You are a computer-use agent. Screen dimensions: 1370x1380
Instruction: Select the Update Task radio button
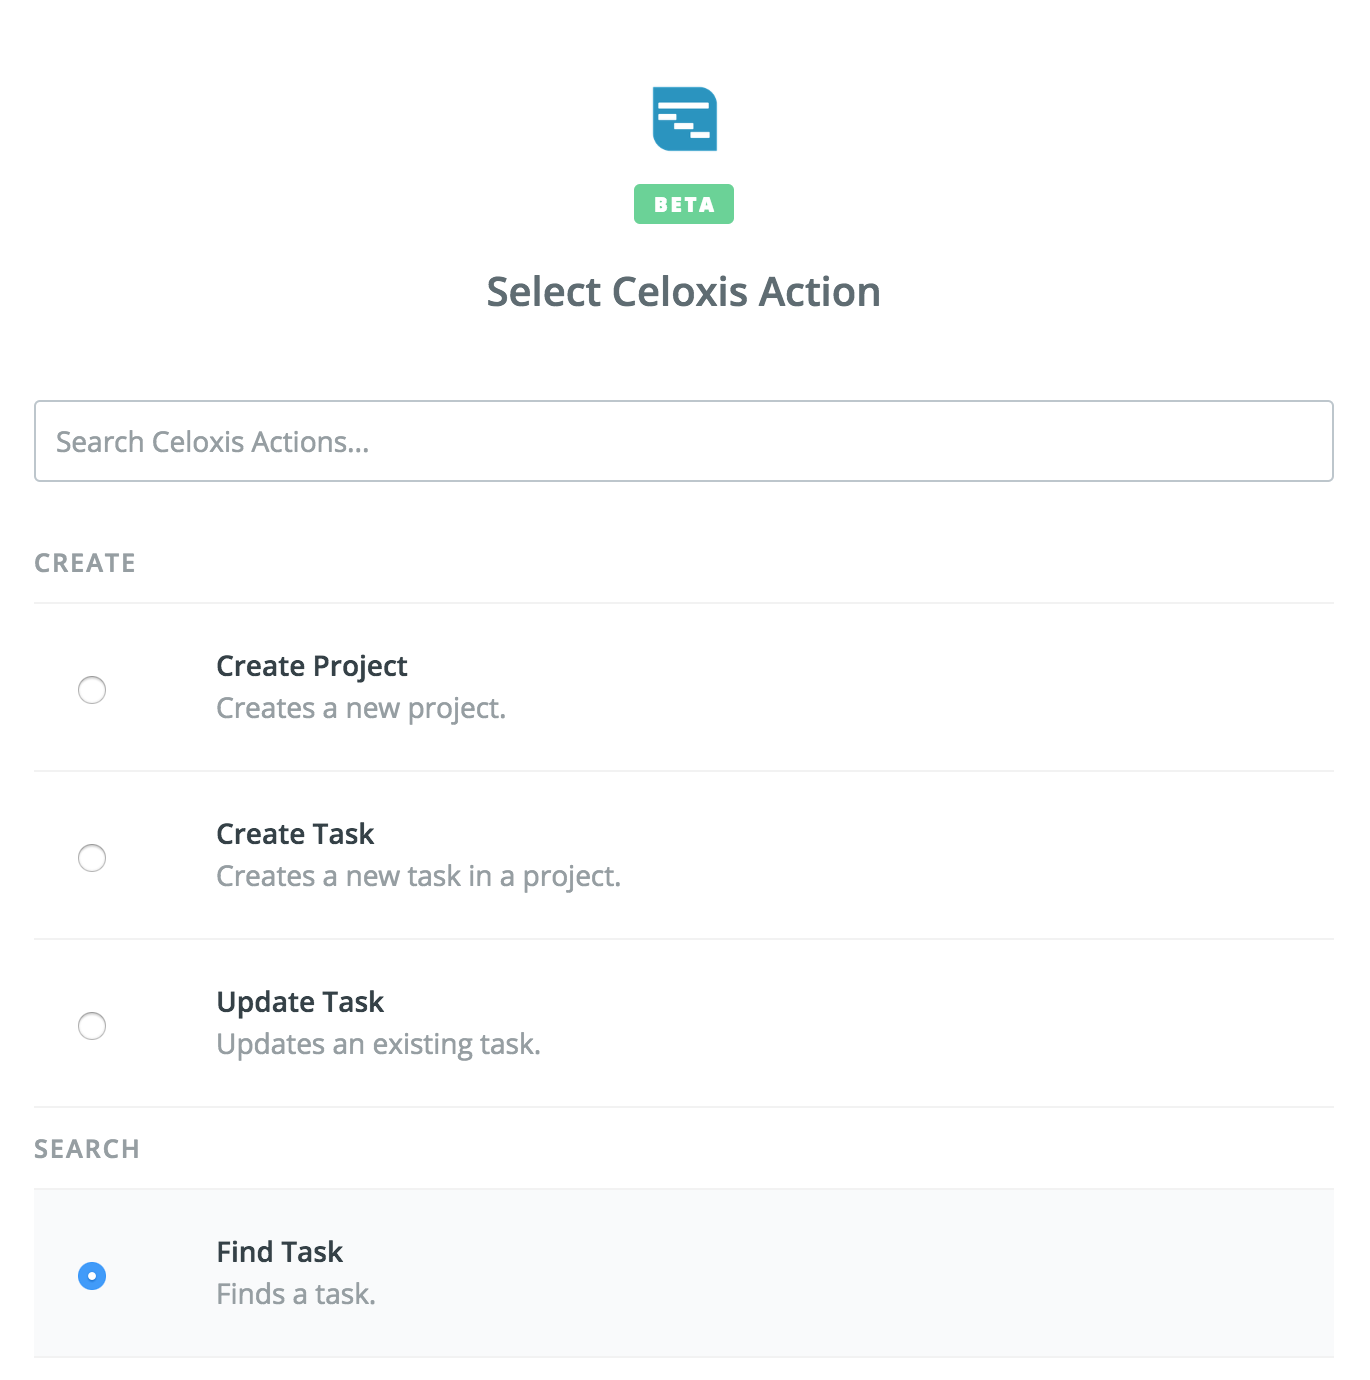(x=92, y=1026)
